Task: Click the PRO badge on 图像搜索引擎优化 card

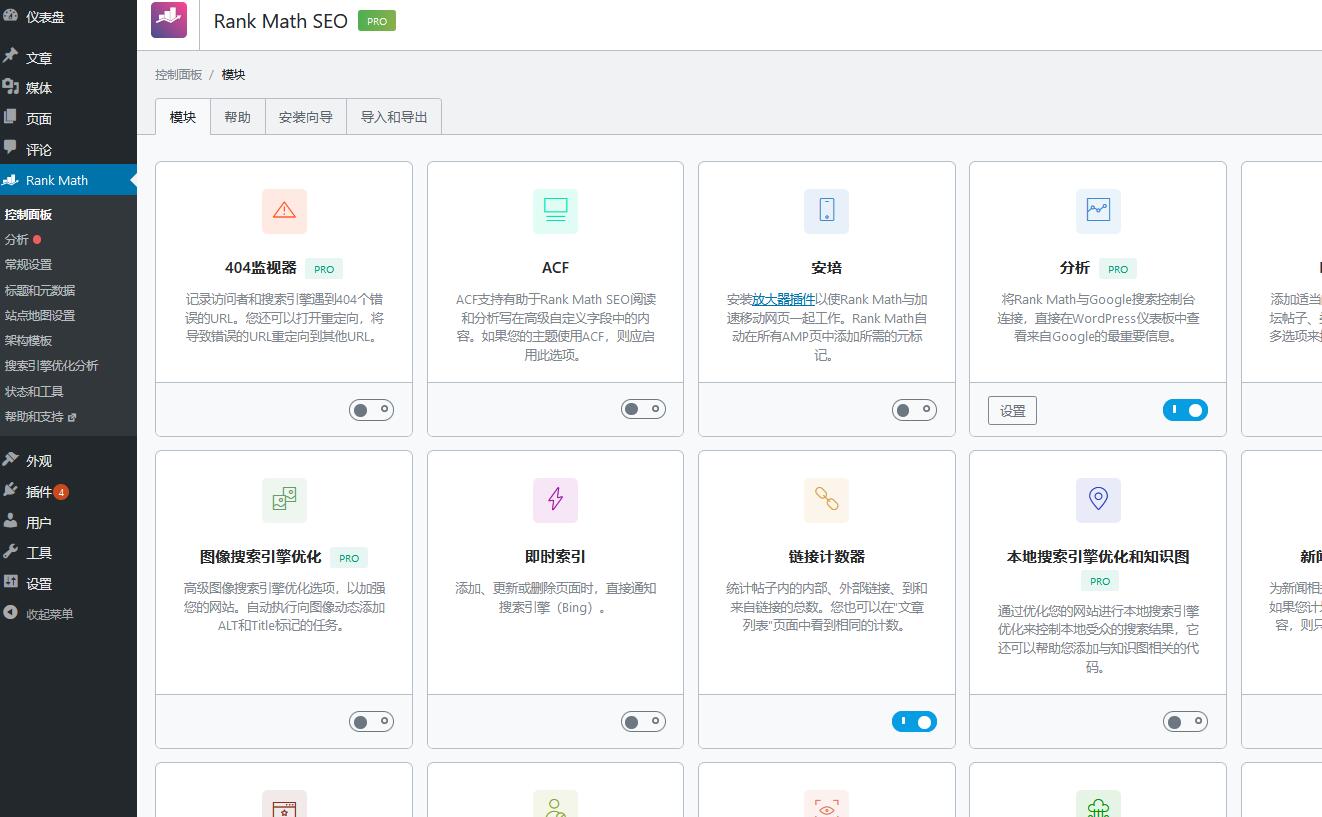Action: 349,558
